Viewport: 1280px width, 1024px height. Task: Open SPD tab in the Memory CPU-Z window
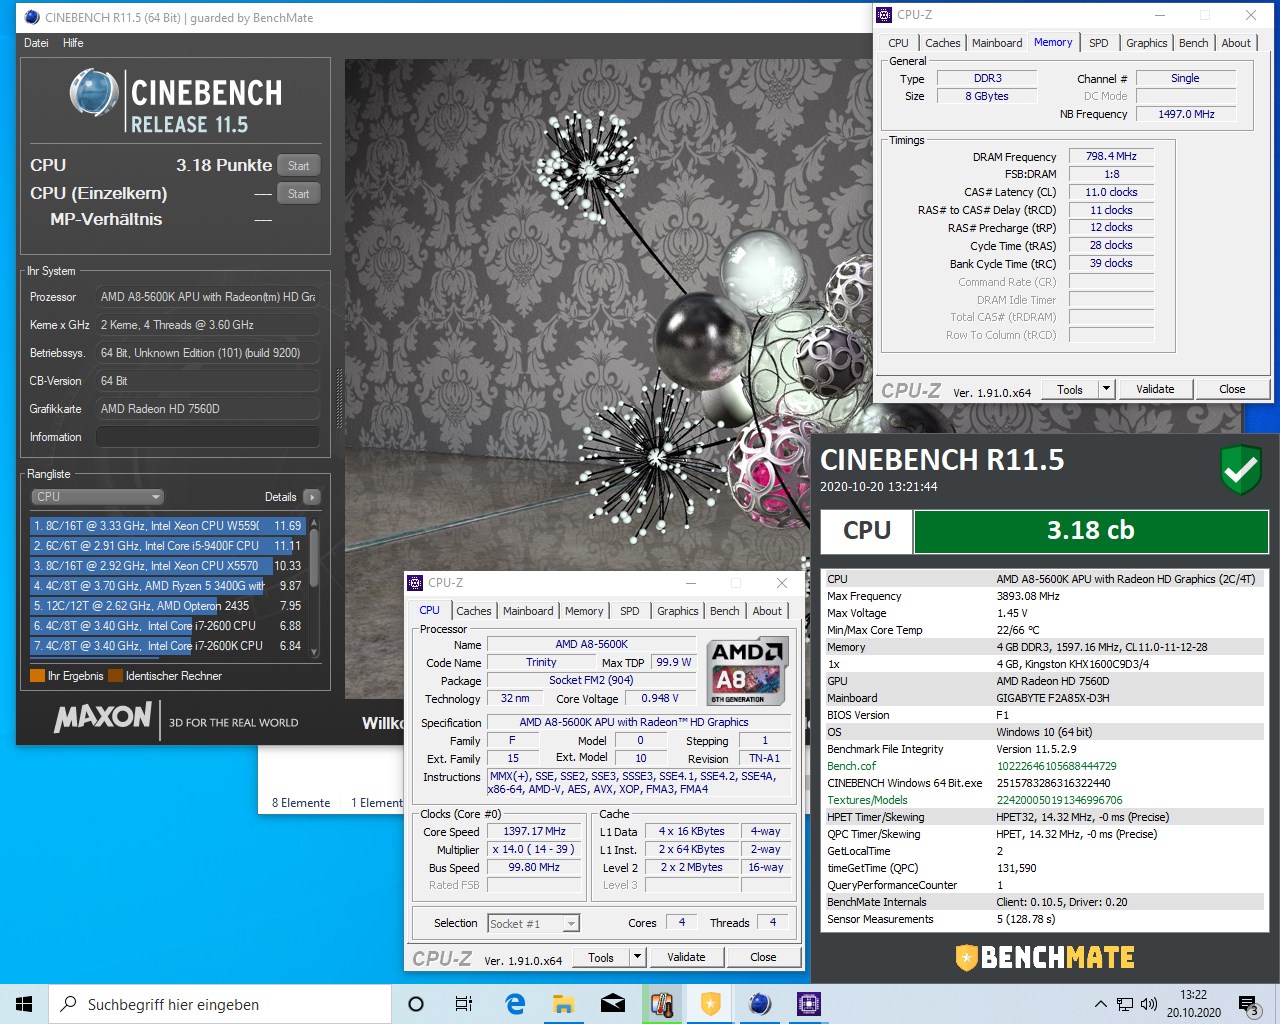coord(1098,43)
